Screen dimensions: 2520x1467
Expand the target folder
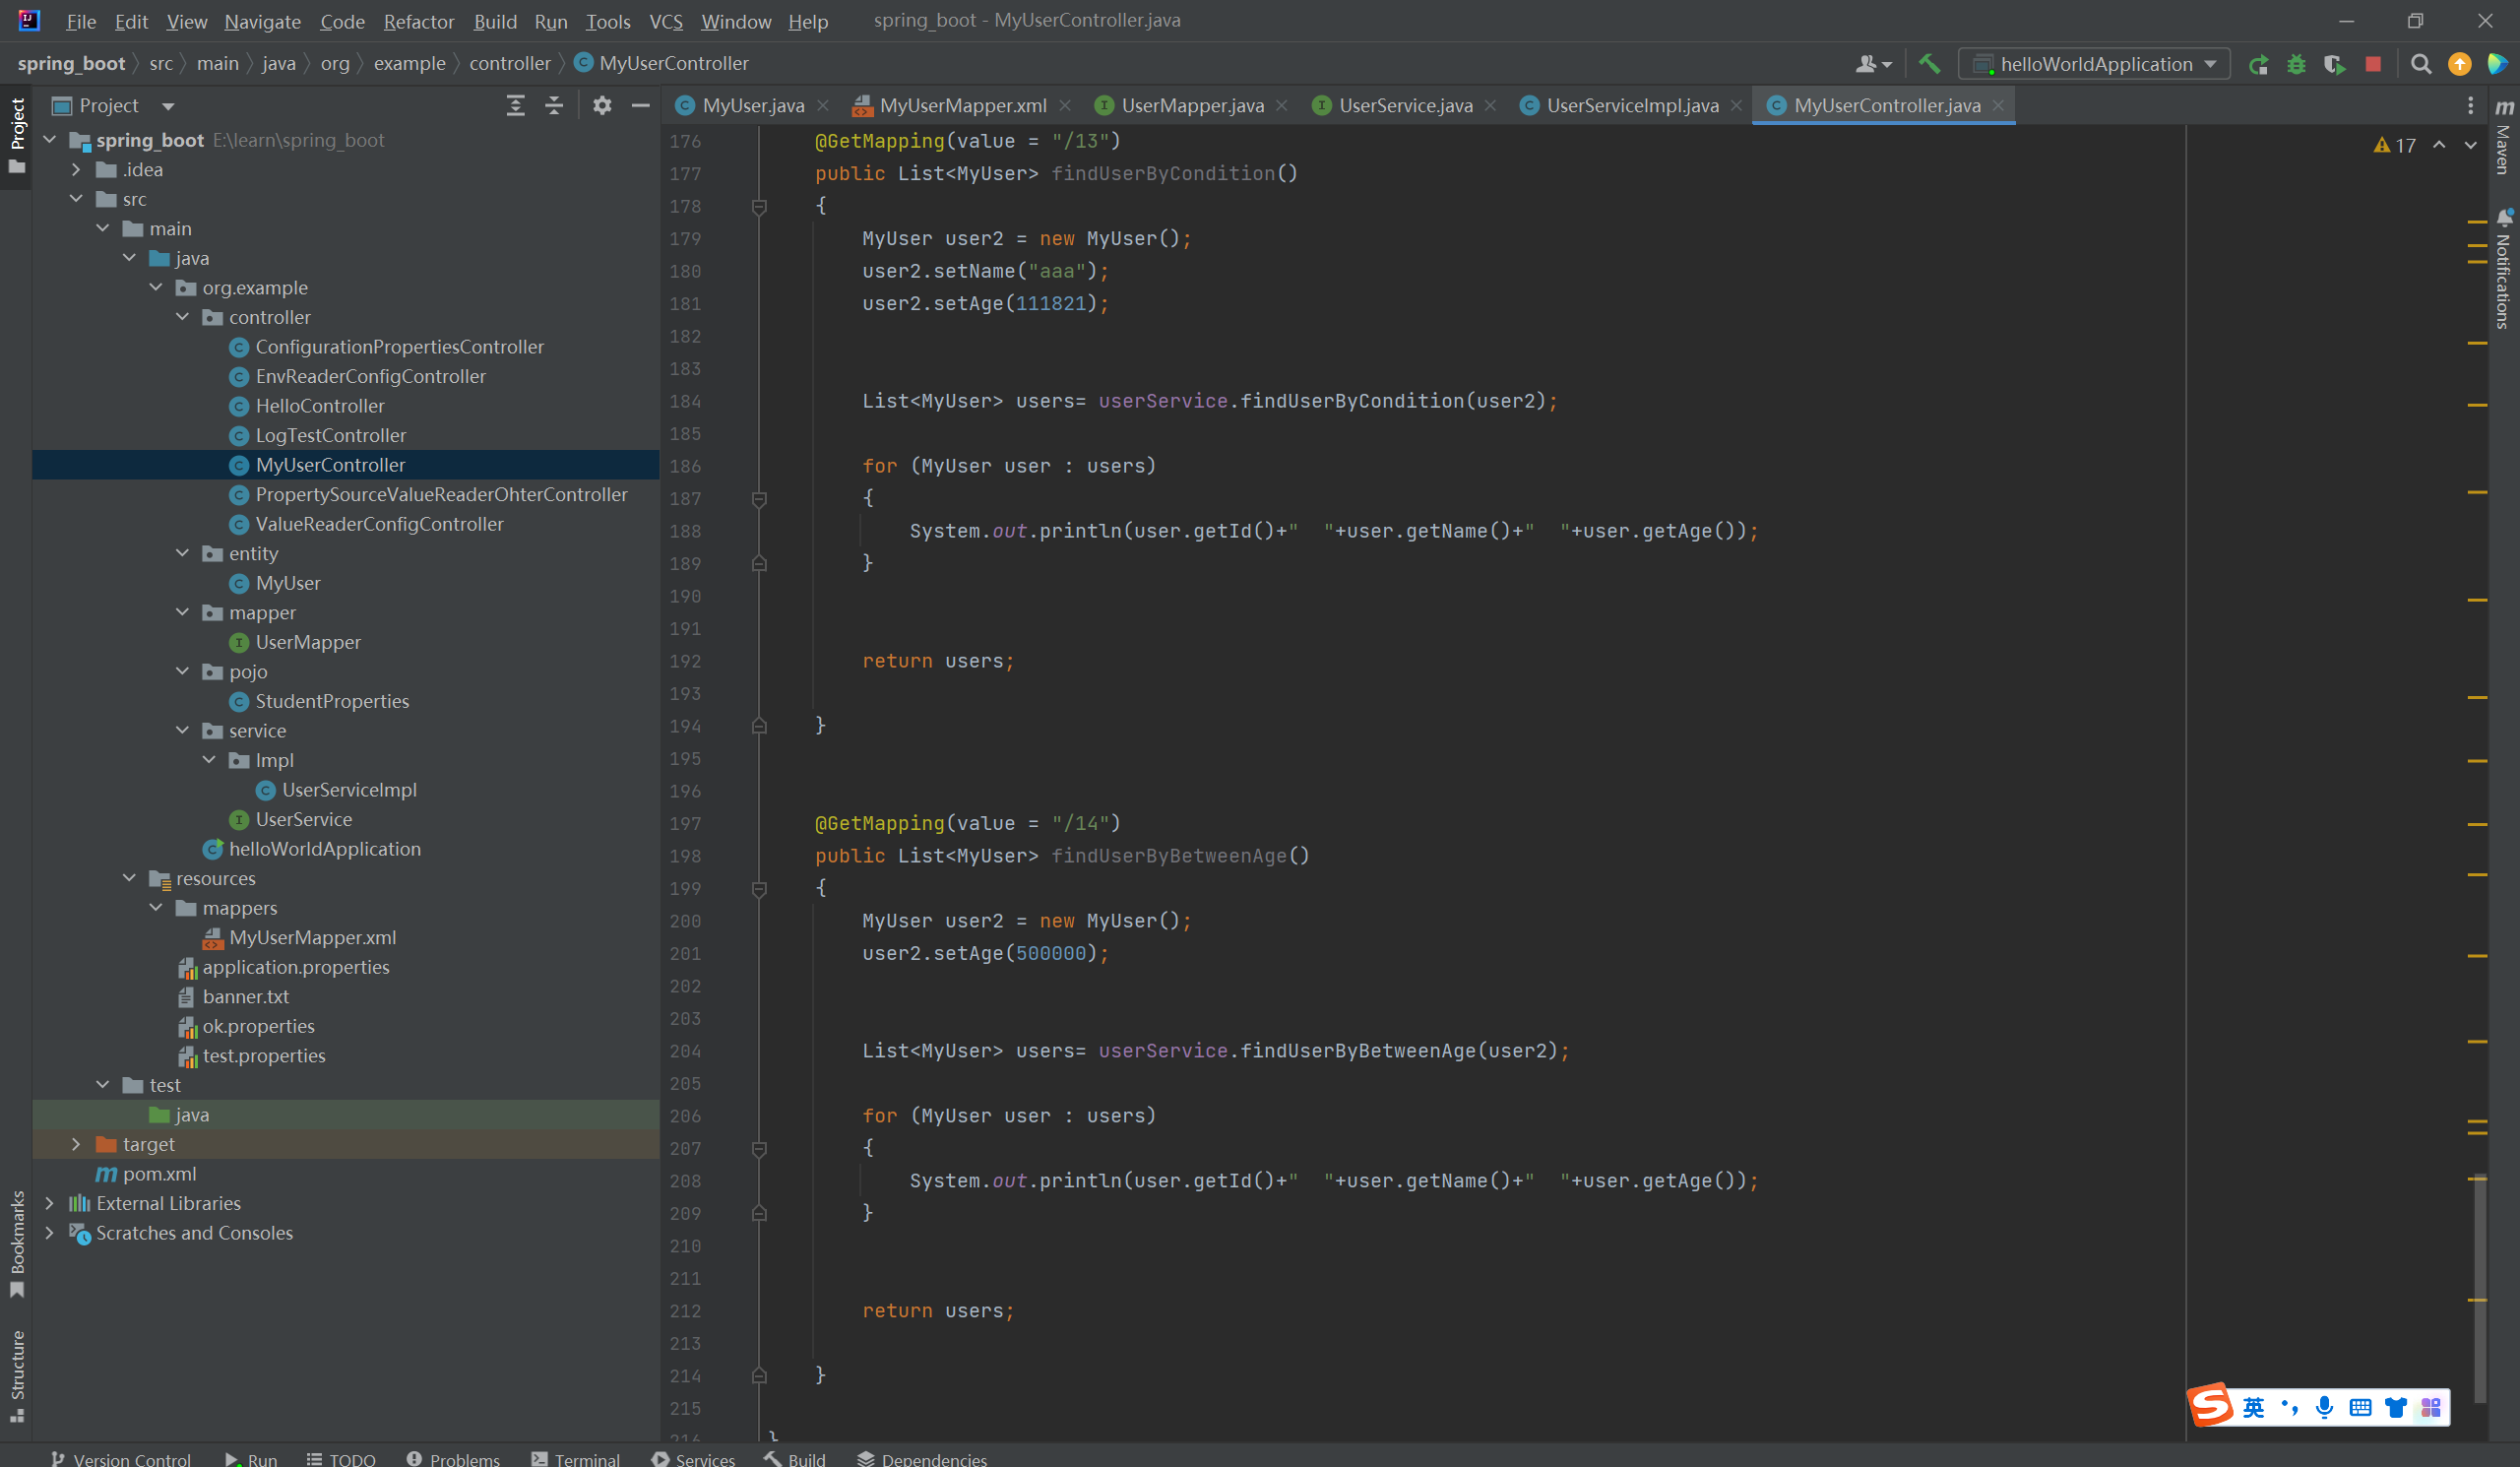[x=76, y=1144]
